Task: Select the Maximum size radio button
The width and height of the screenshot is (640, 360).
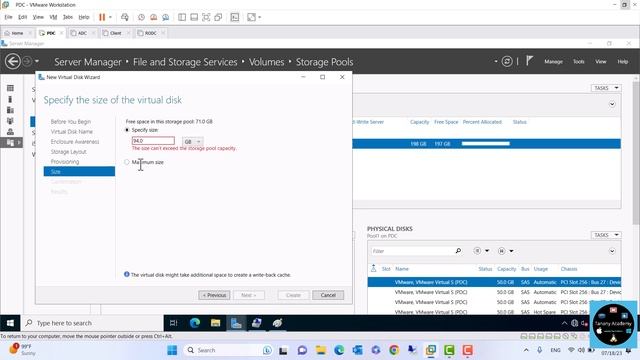Action: 127,162
